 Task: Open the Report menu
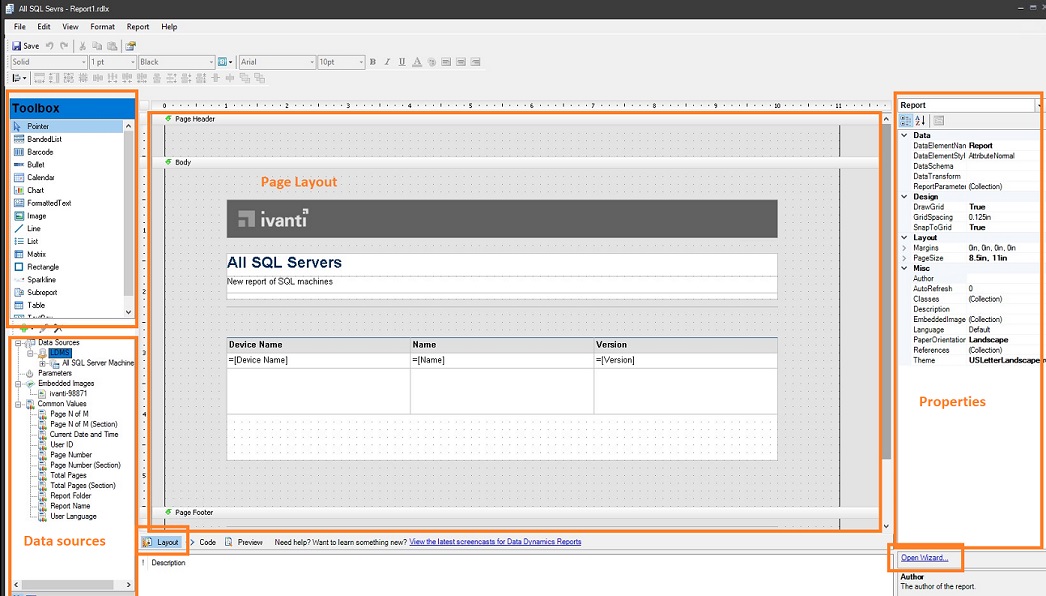[x=137, y=26]
